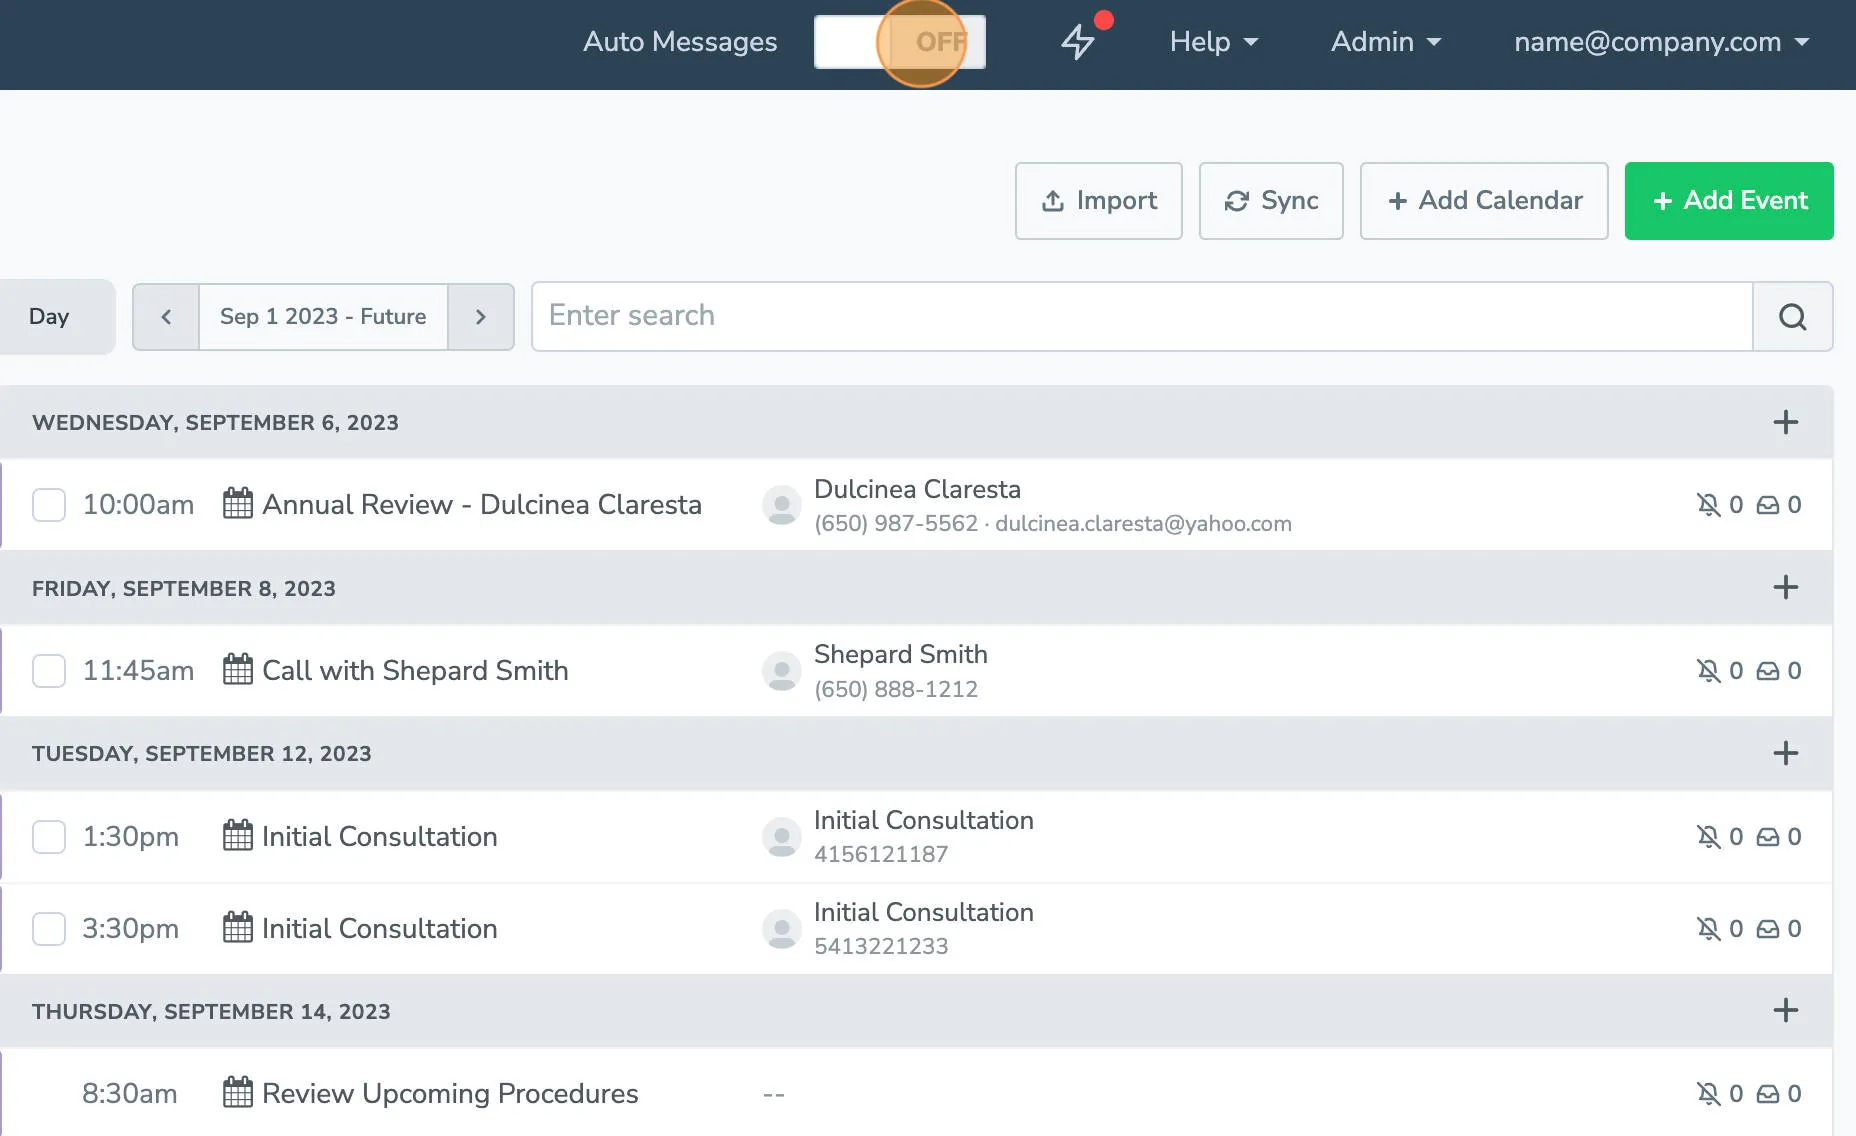This screenshot has height=1136, width=1856.
Task: Click the message inbox icon on Annual Review row
Action: (1768, 505)
